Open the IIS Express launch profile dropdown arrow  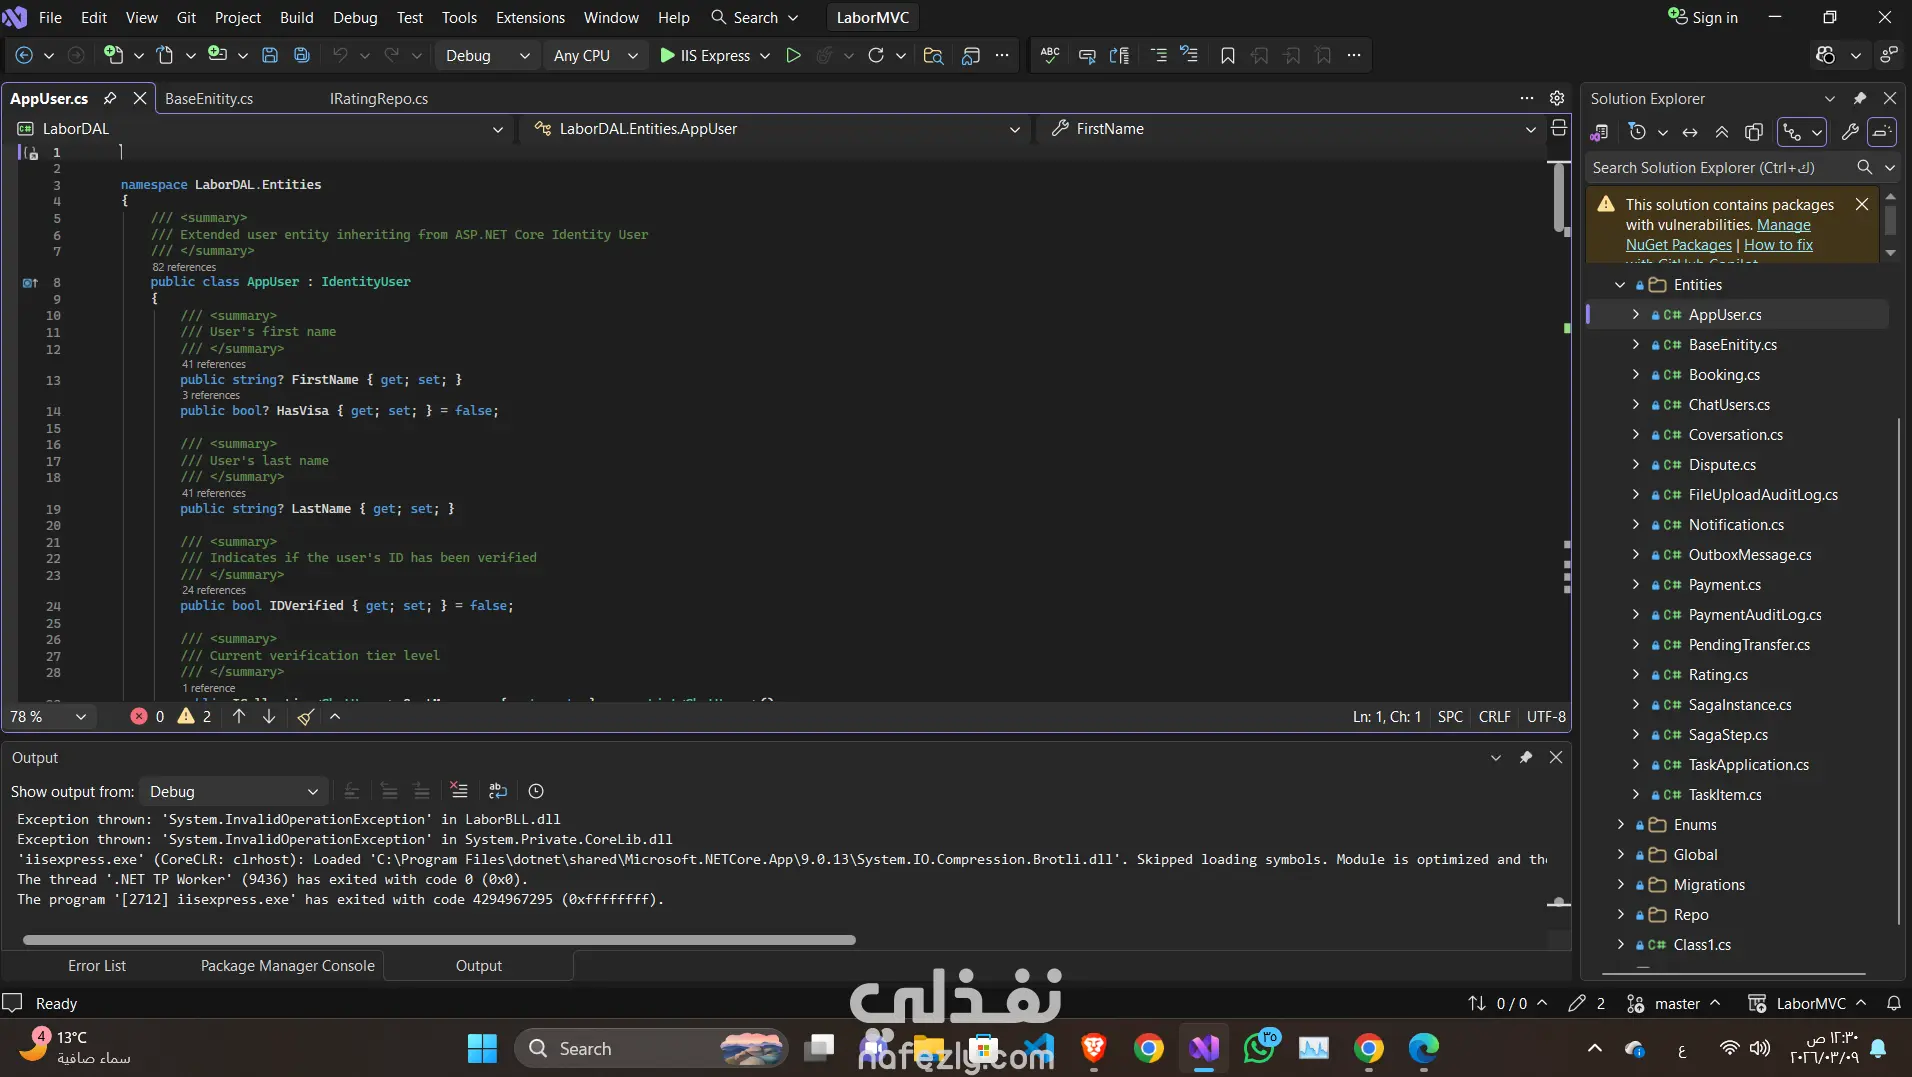765,56
